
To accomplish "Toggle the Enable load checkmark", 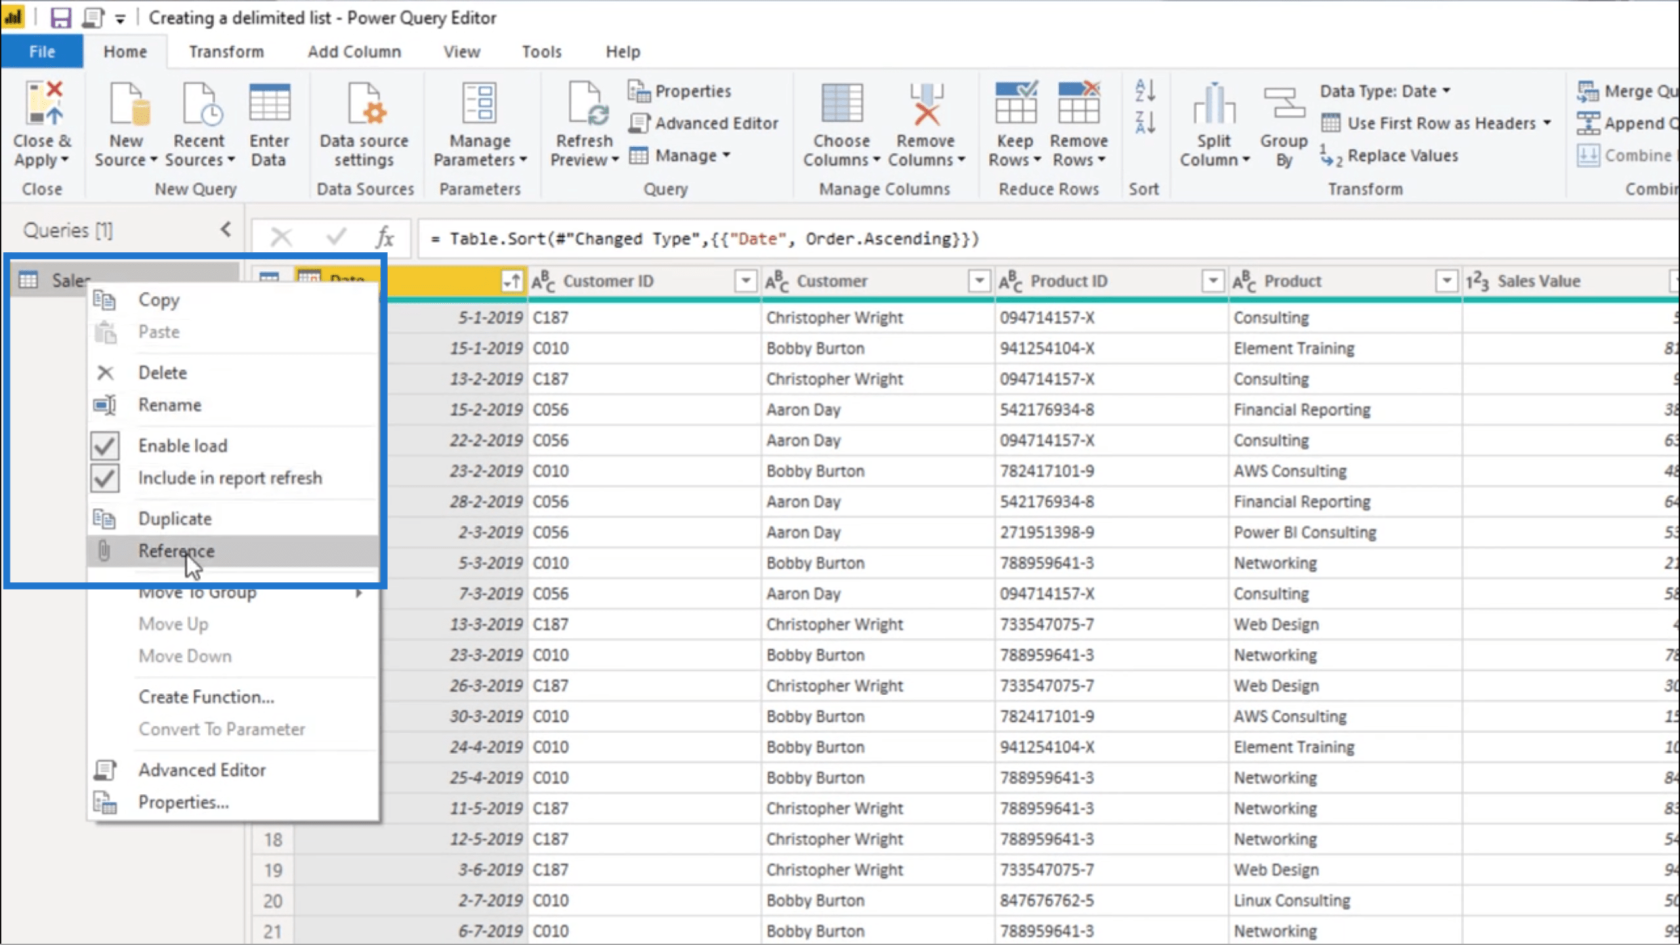I will coord(105,446).
